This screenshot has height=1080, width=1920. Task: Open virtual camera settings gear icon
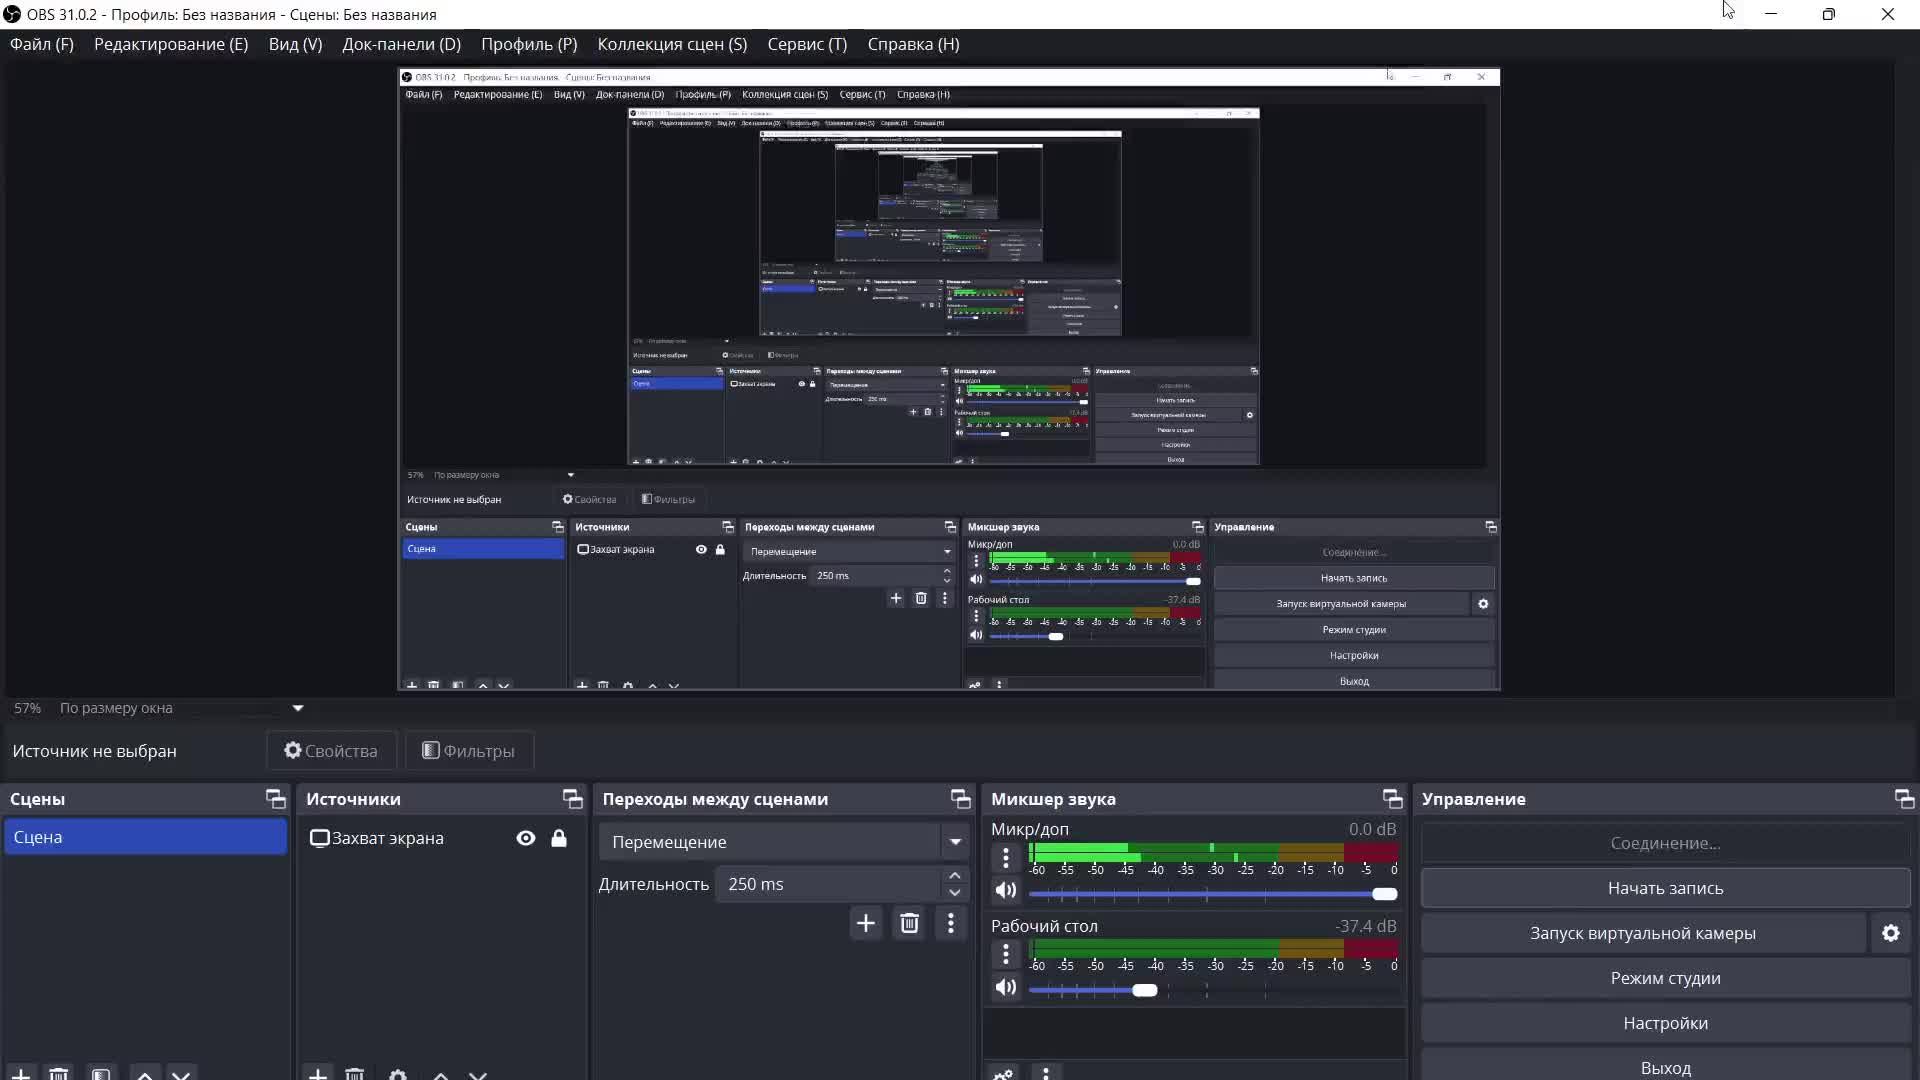pyautogui.click(x=1890, y=933)
